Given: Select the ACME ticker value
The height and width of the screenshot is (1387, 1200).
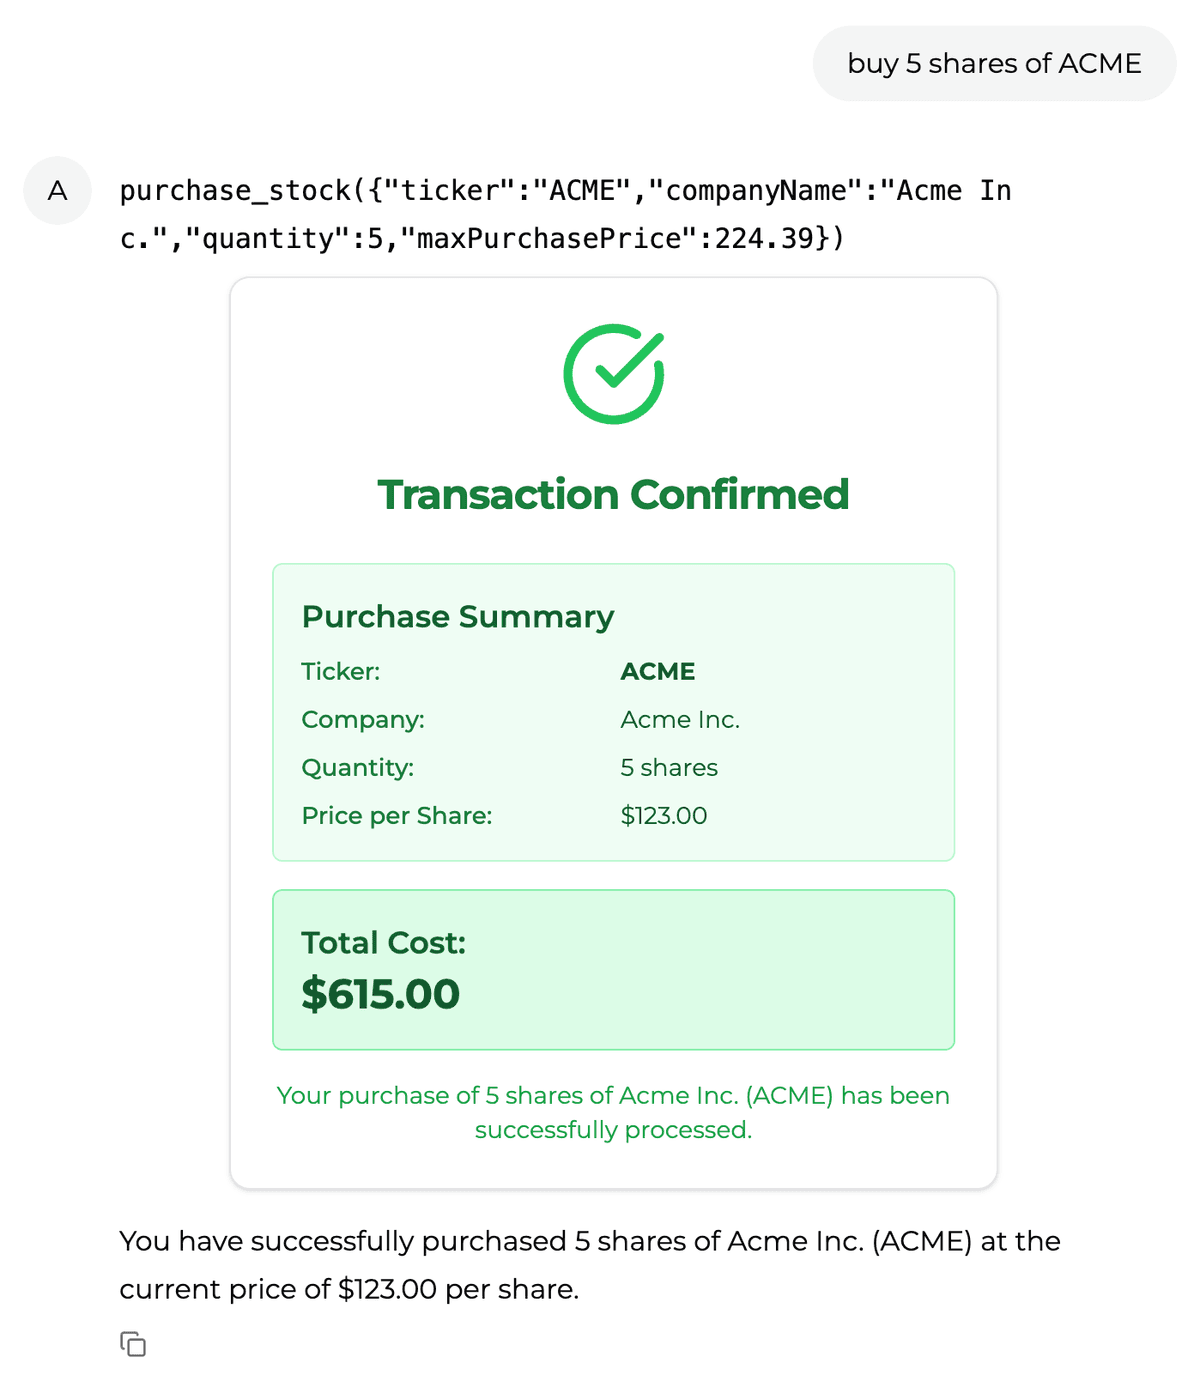Looking at the screenshot, I should tap(657, 671).
